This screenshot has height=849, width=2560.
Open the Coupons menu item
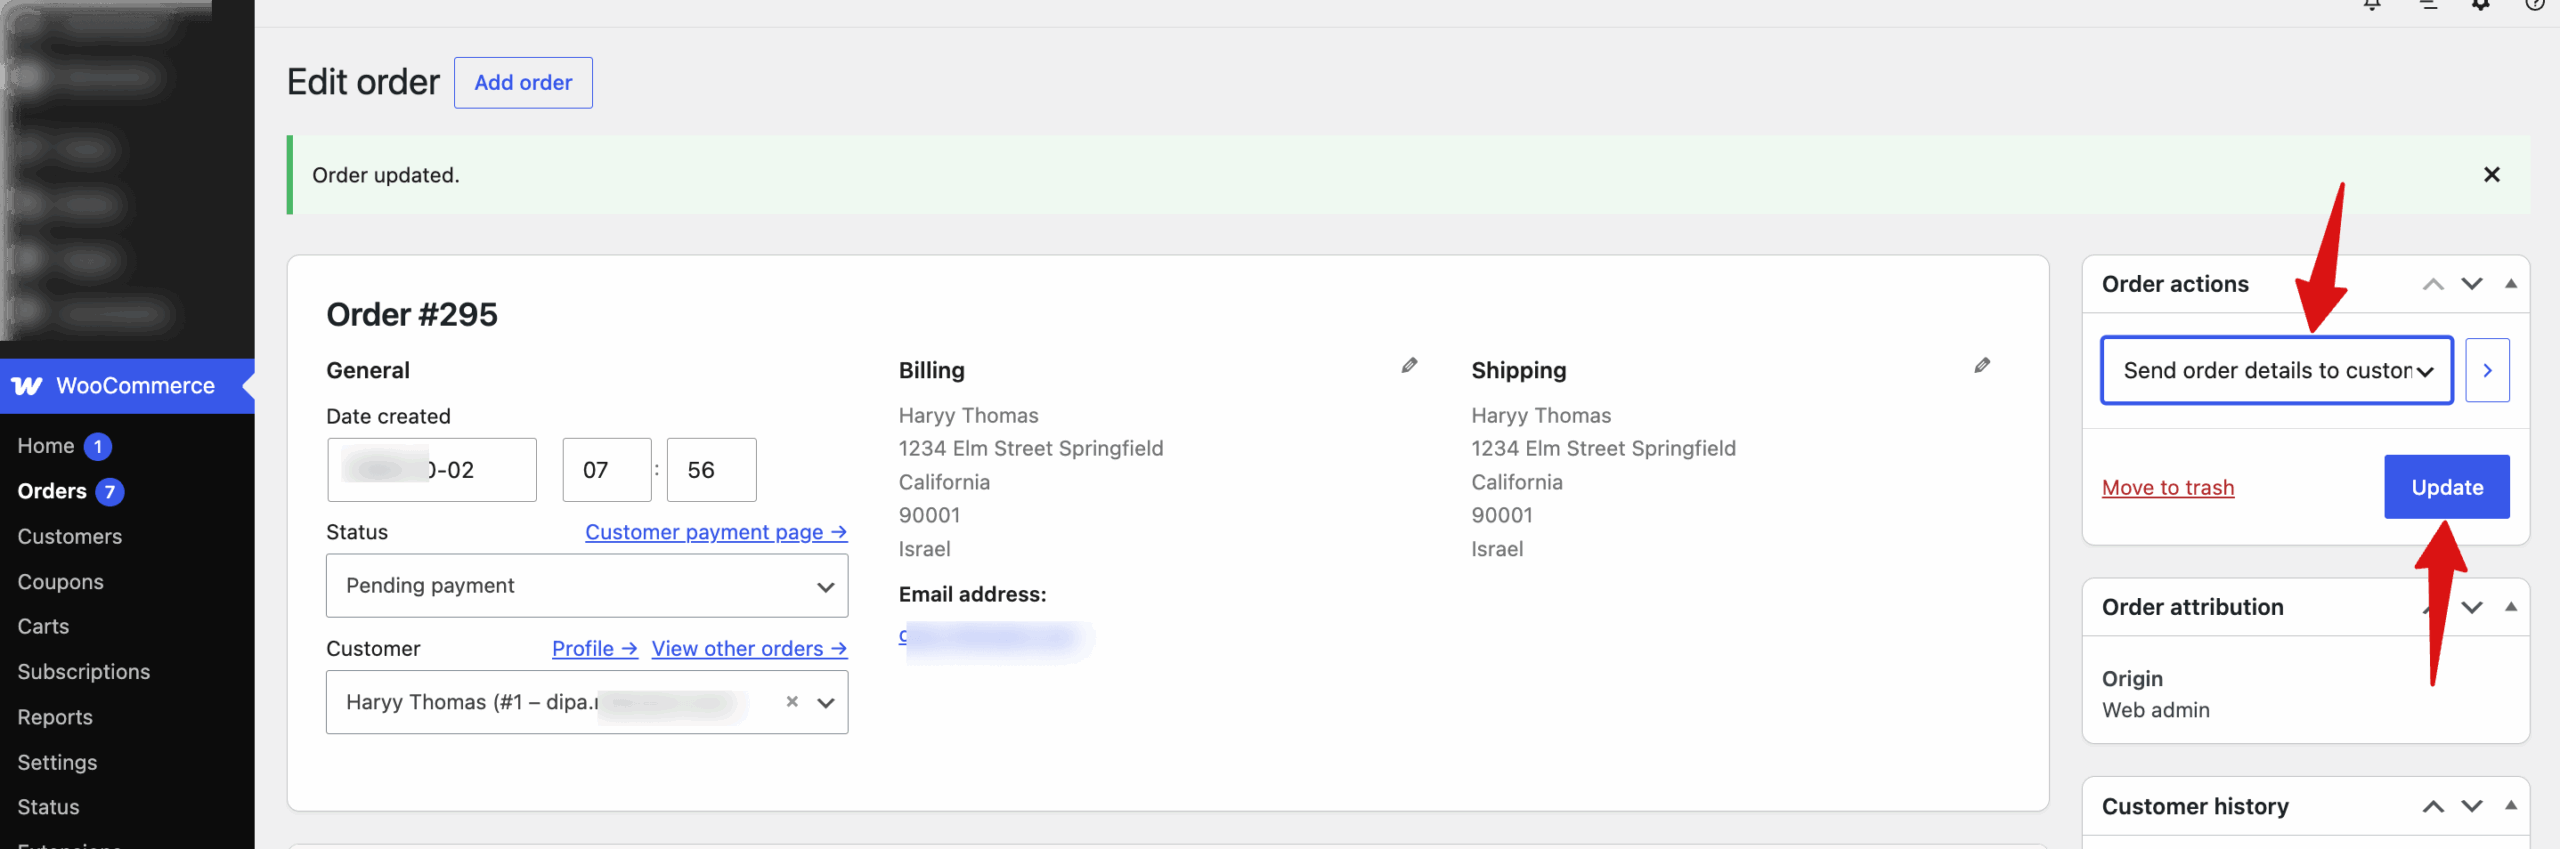(x=61, y=582)
